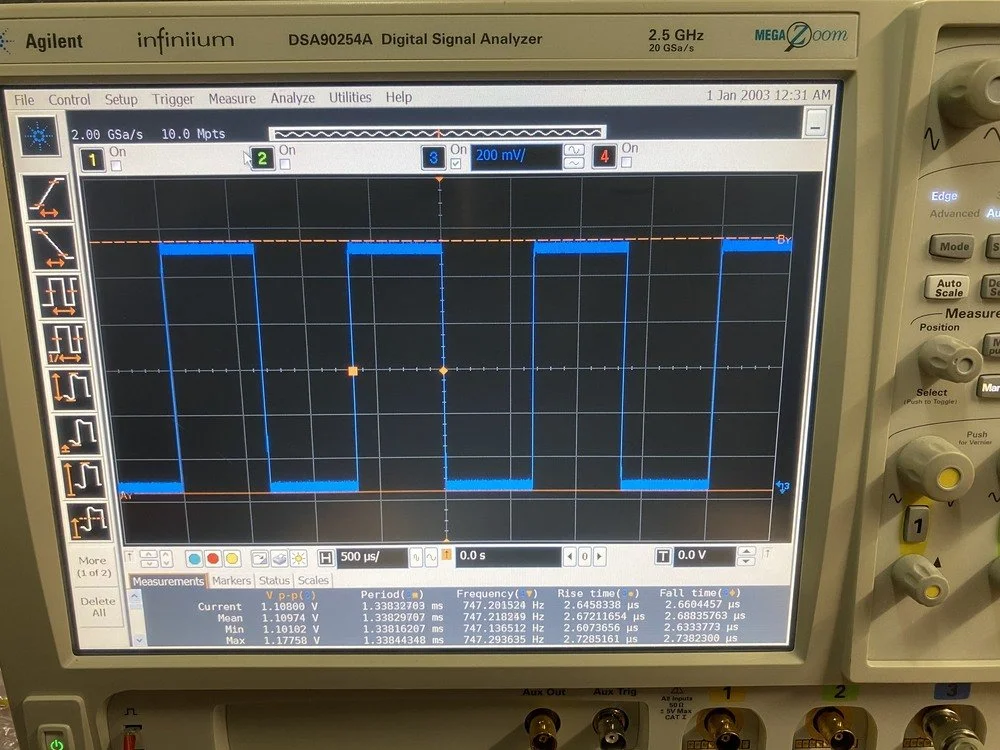Click the horizontal timebase H icon
Viewport: 1000px width, 750px height.
325,558
